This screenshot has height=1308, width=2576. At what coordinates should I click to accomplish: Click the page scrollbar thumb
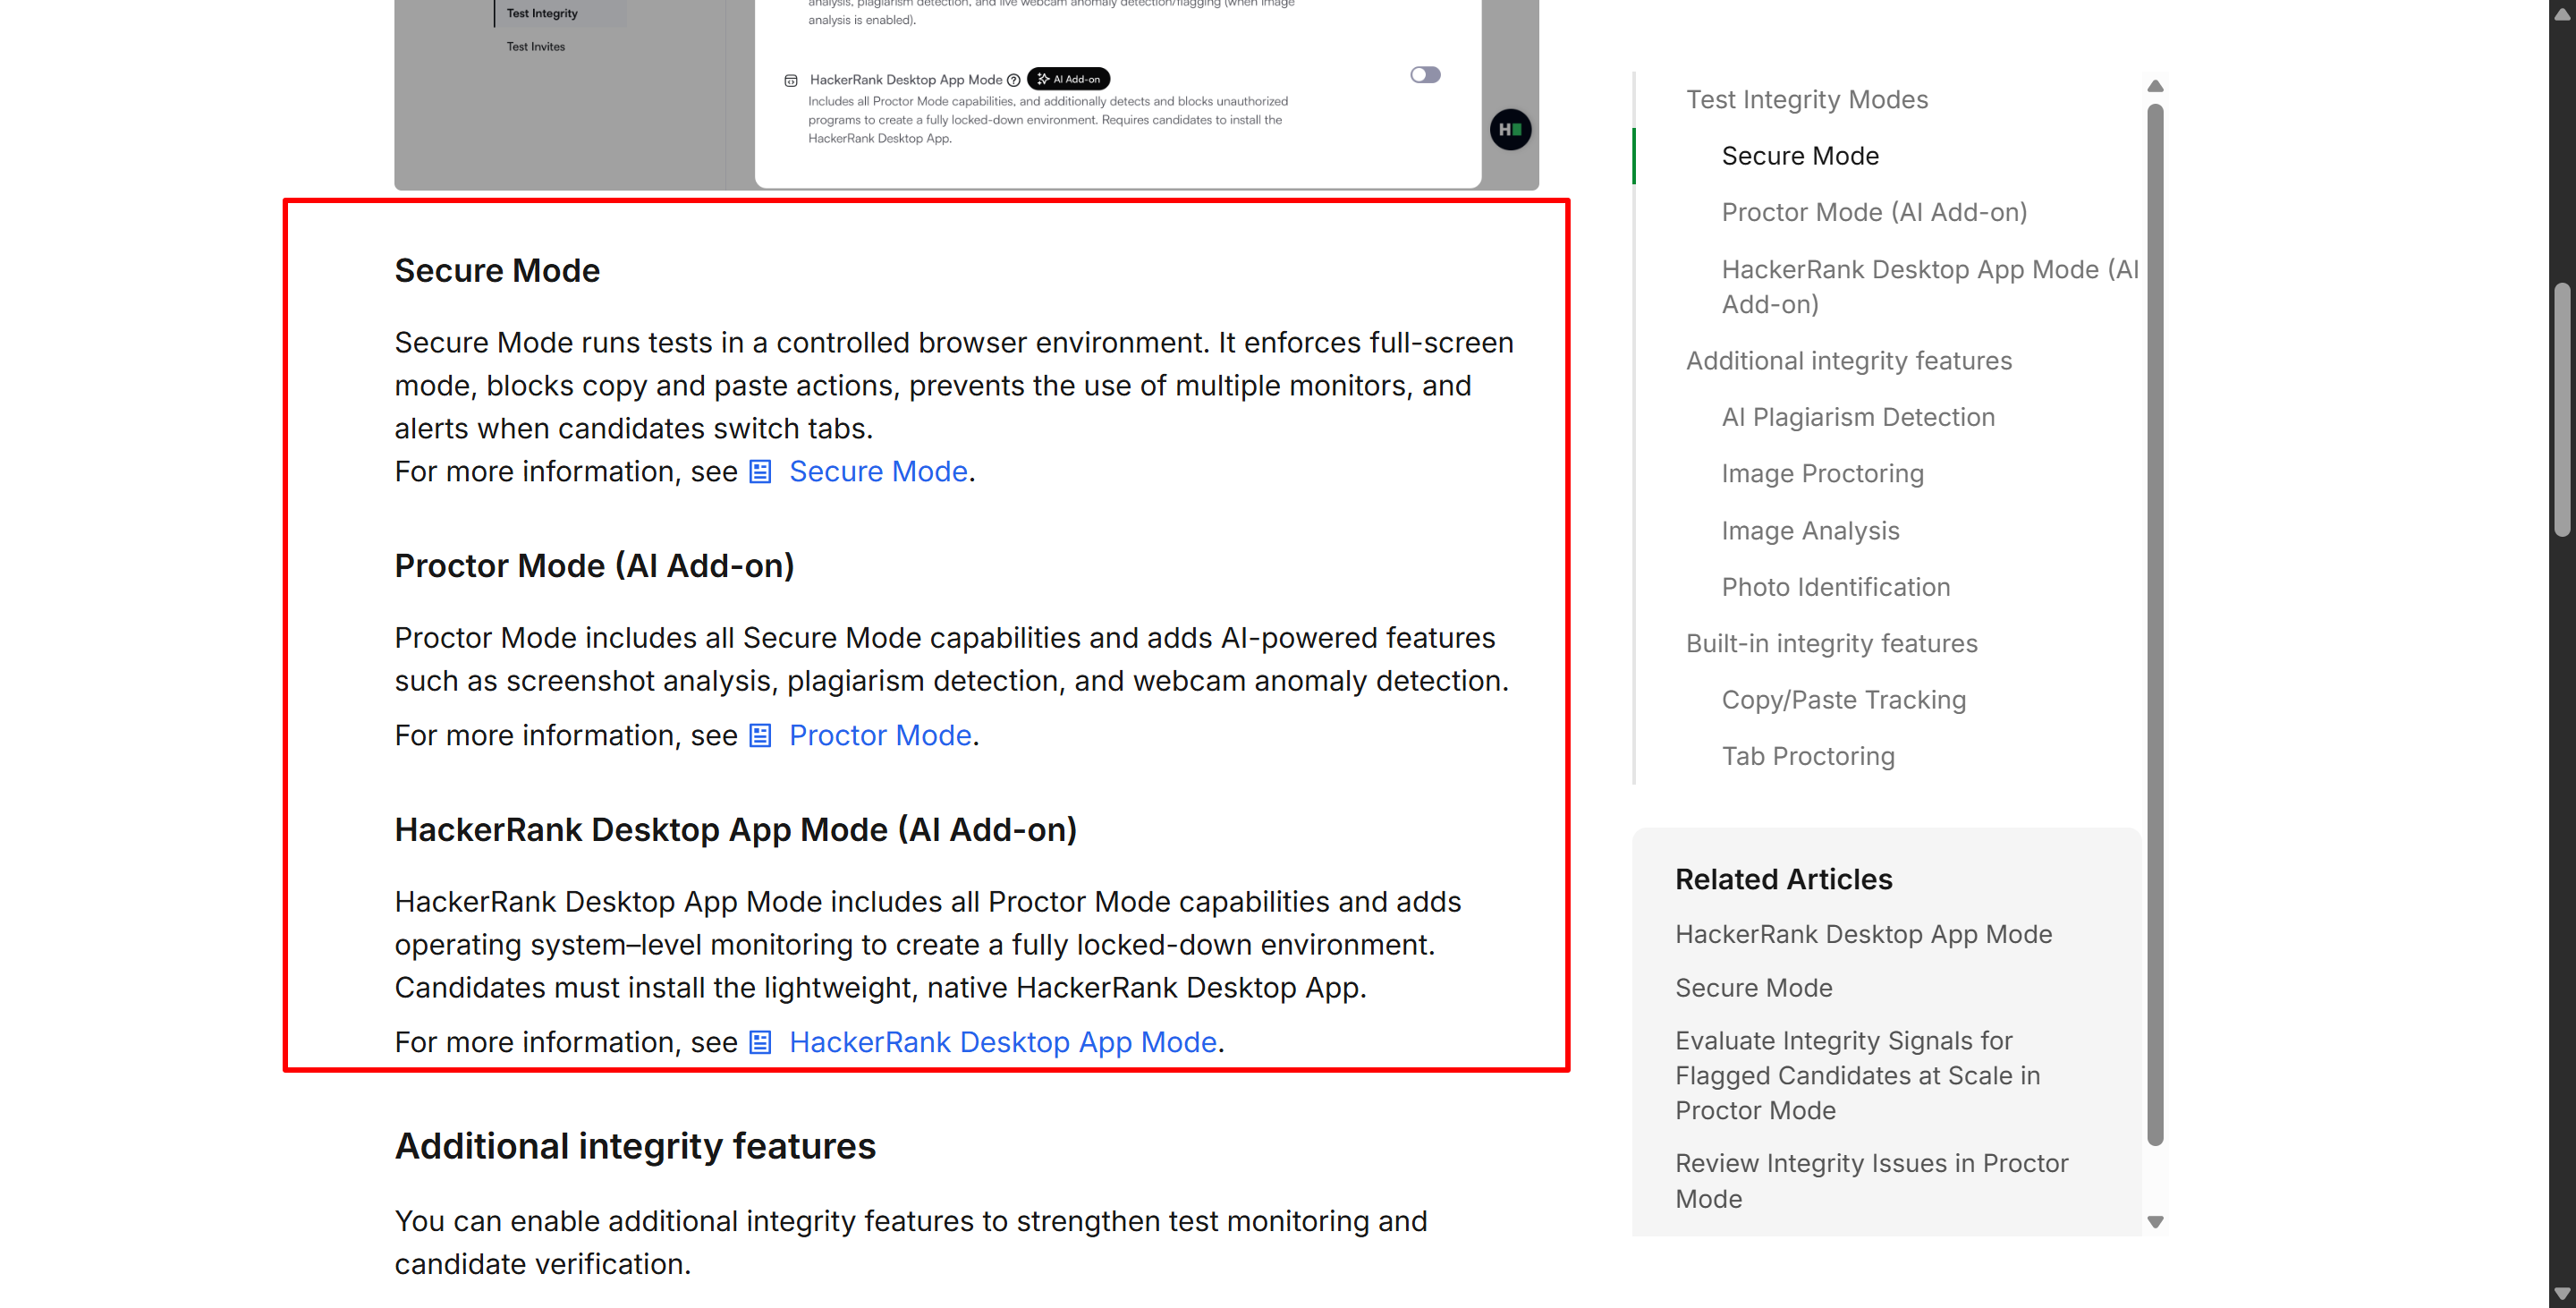[x=2562, y=410]
